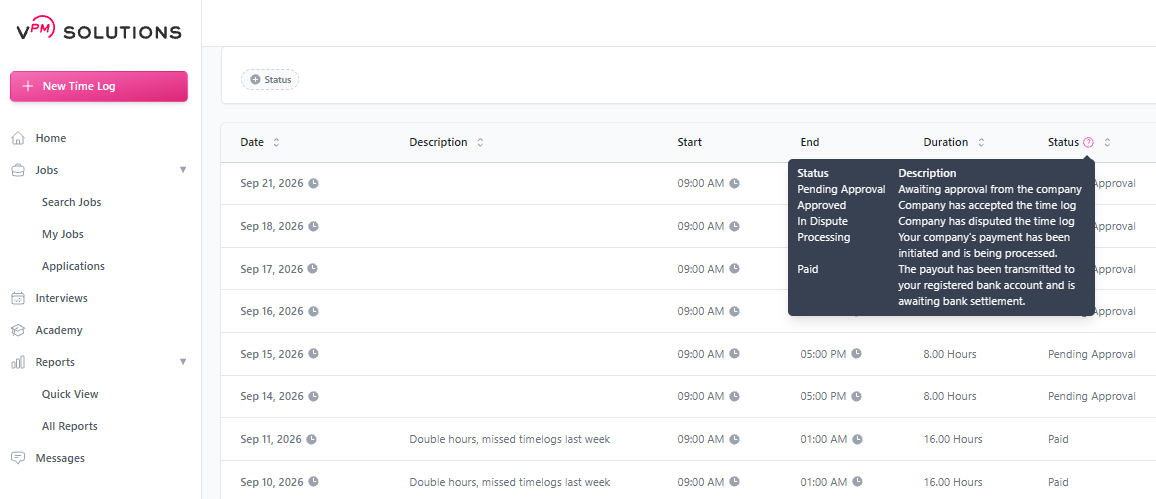
Task: Click the Academy graduation cap icon
Action: click(x=18, y=330)
